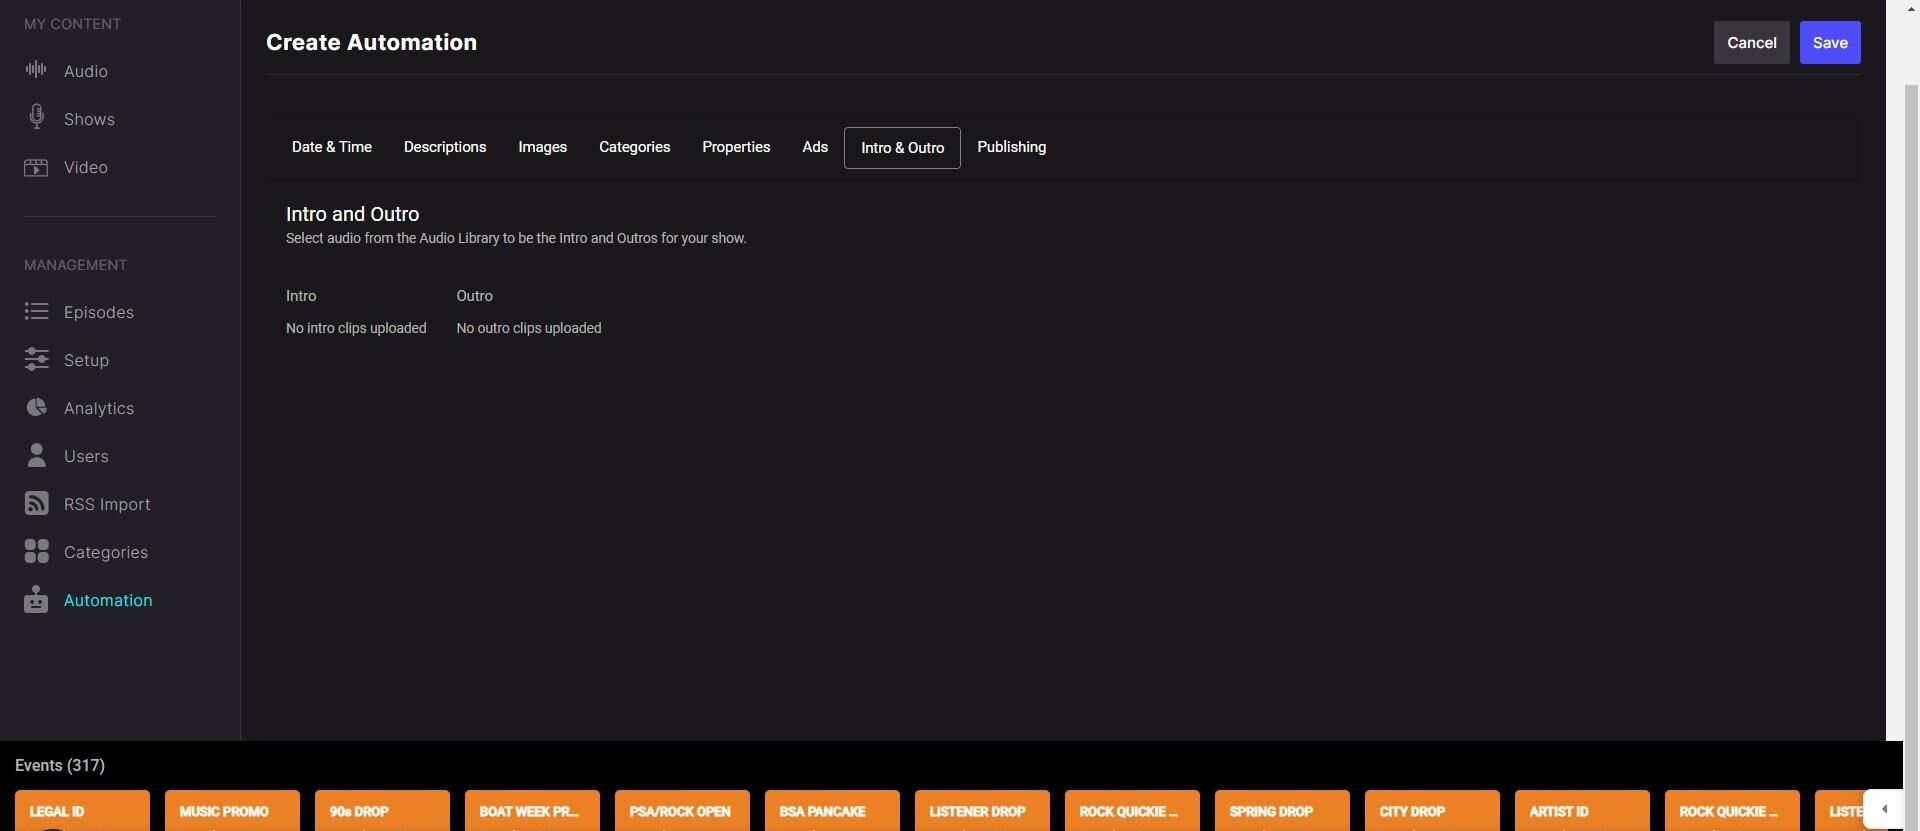
Task: Switch to the Date & Time tab
Action: pos(332,147)
